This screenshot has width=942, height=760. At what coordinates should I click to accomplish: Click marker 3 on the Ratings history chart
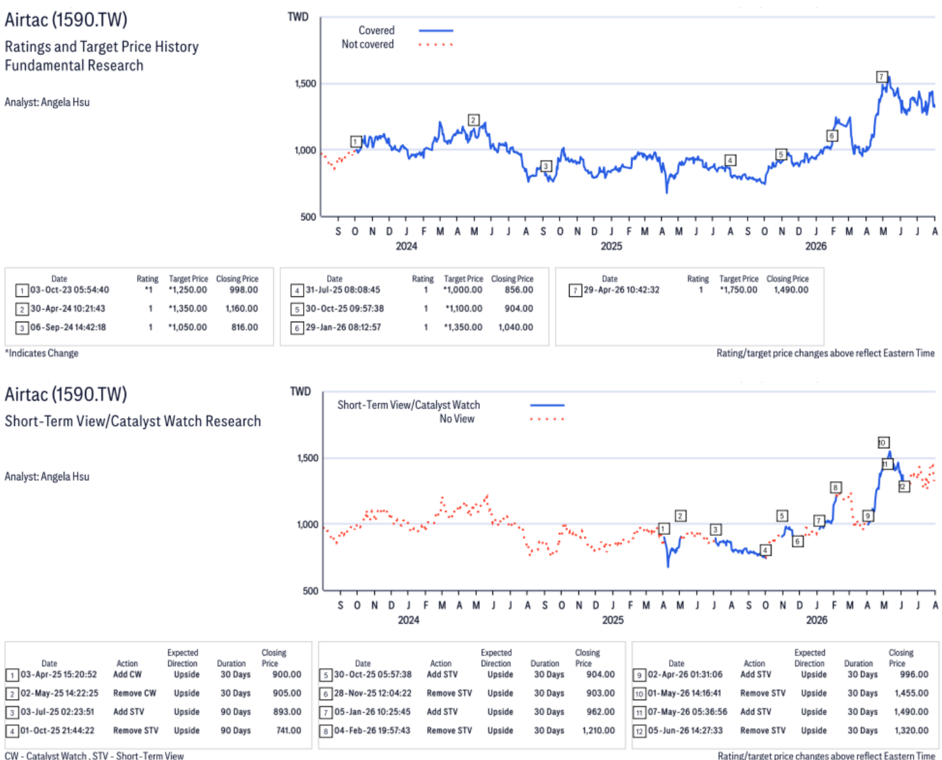click(x=545, y=166)
